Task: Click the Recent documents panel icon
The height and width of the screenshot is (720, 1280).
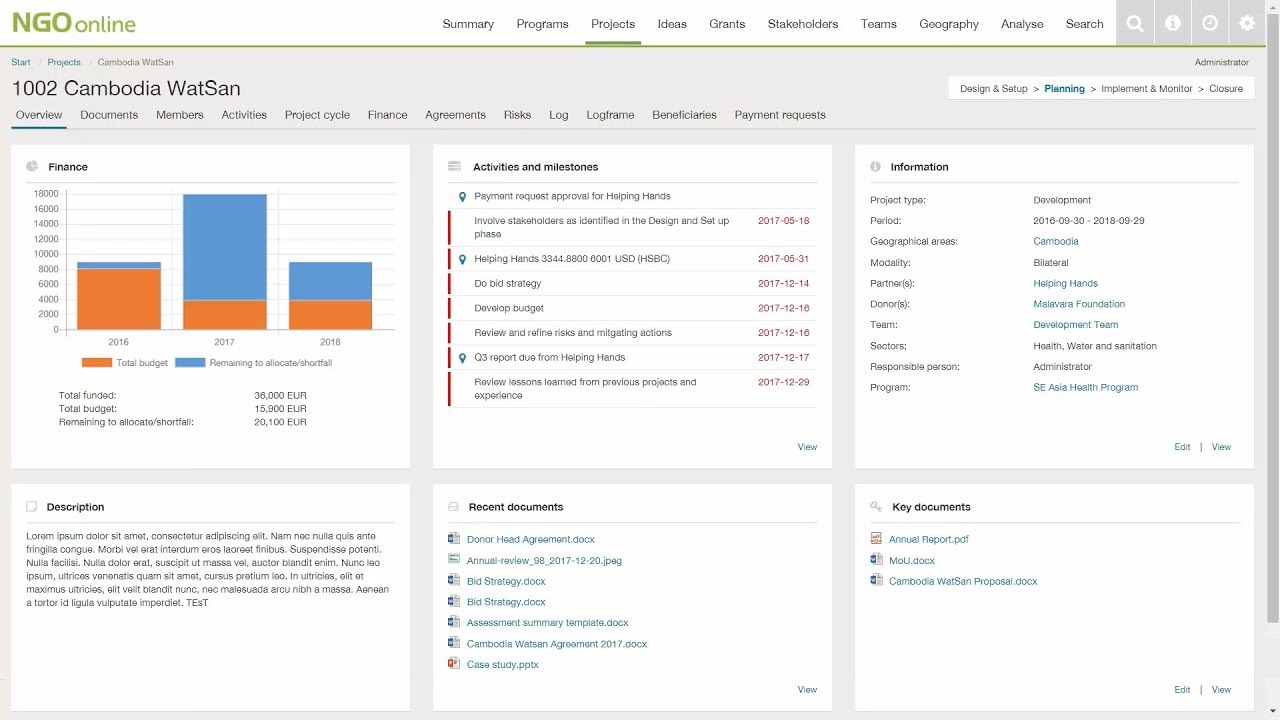Action: [x=454, y=507]
